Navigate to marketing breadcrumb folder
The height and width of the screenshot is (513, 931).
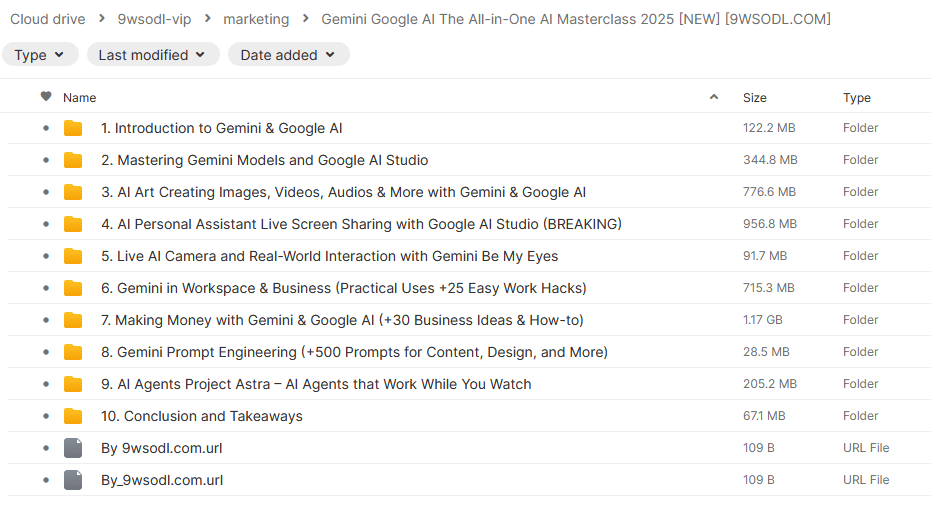pos(256,19)
